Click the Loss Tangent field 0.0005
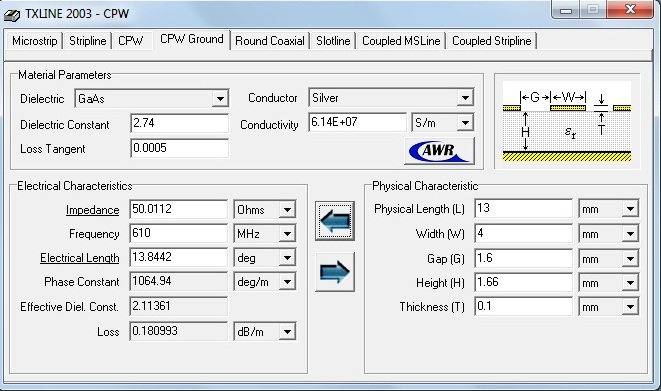Screen dimensions: 661x391 click(179, 148)
